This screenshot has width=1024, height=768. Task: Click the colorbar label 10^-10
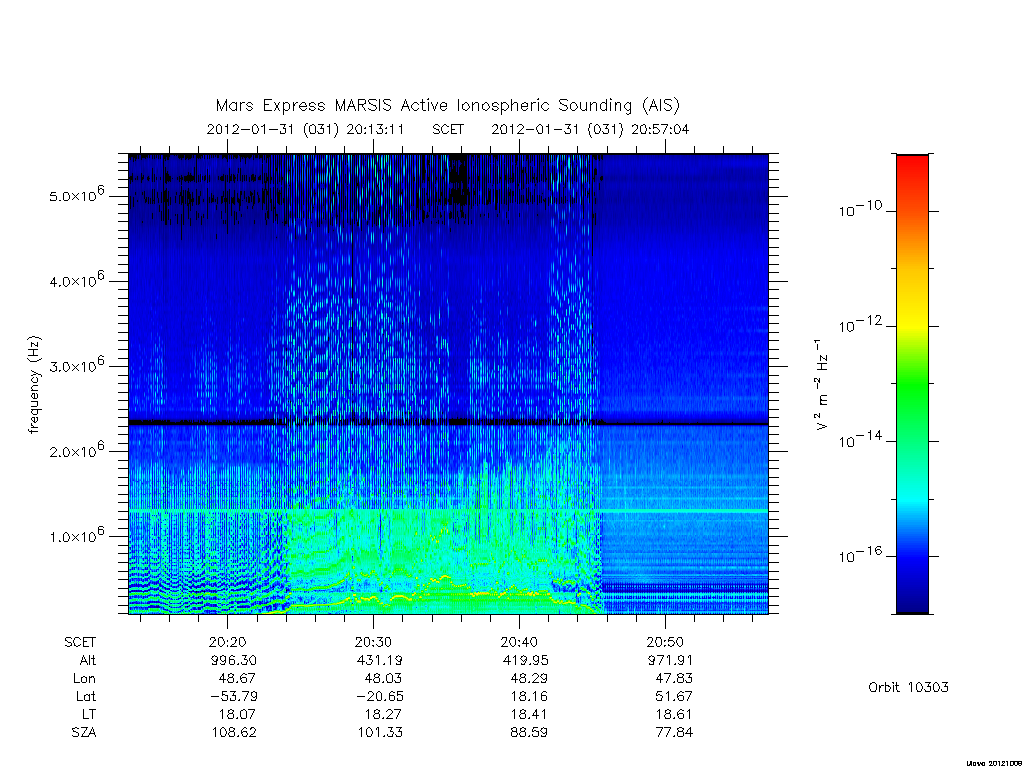coord(860,209)
